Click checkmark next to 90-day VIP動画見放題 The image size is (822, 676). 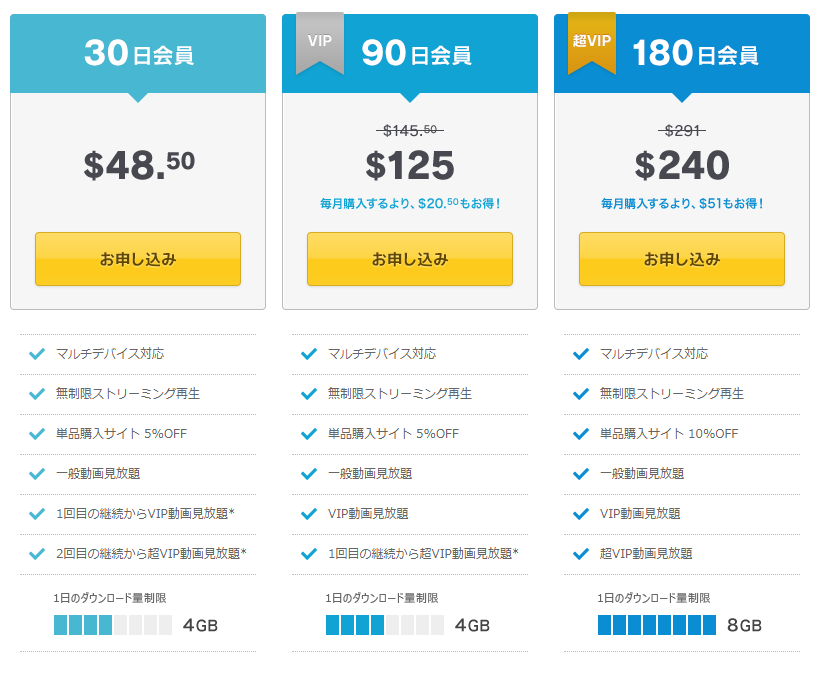coord(309,514)
